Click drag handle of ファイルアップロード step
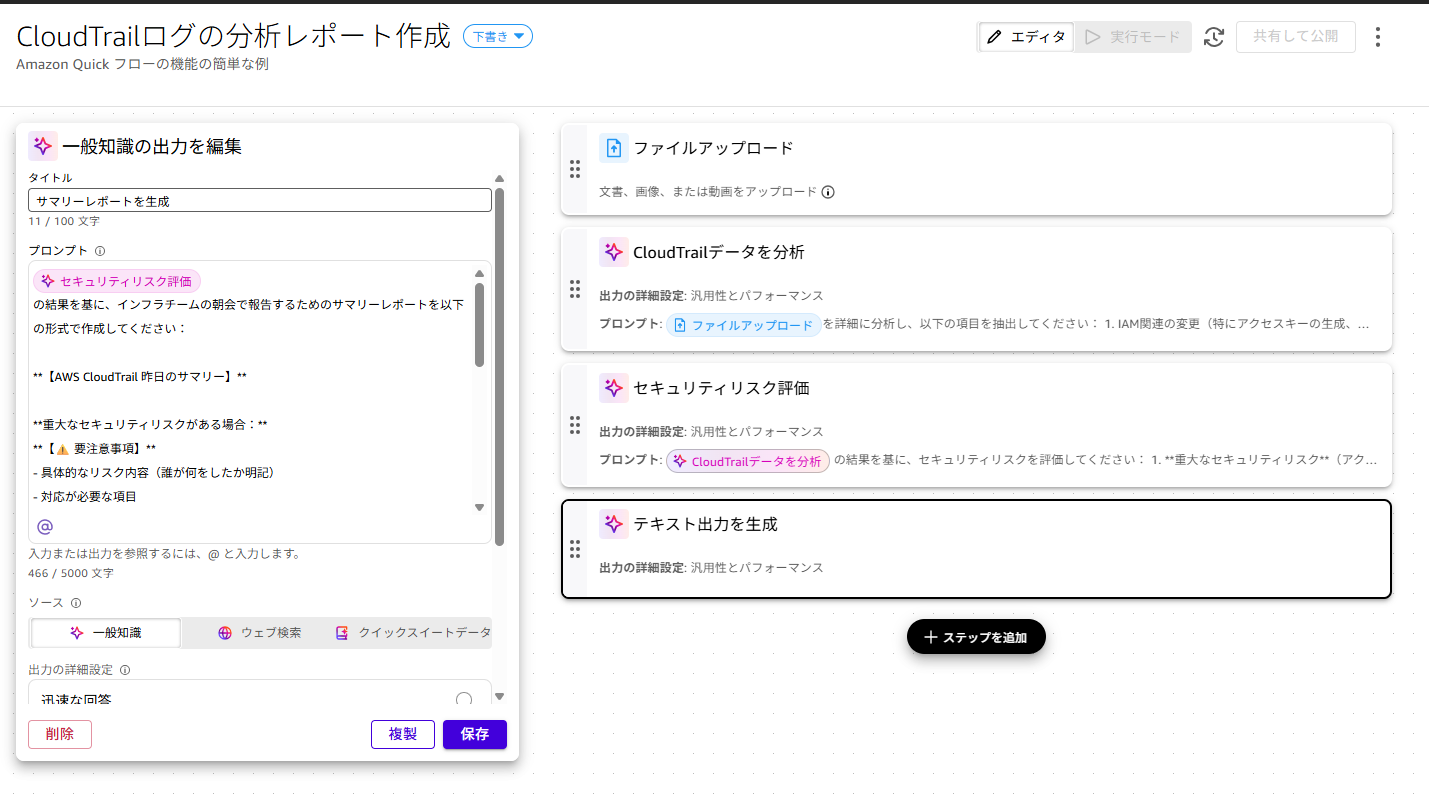Viewport: 1429px width, 808px height. pyautogui.click(x=575, y=169)
